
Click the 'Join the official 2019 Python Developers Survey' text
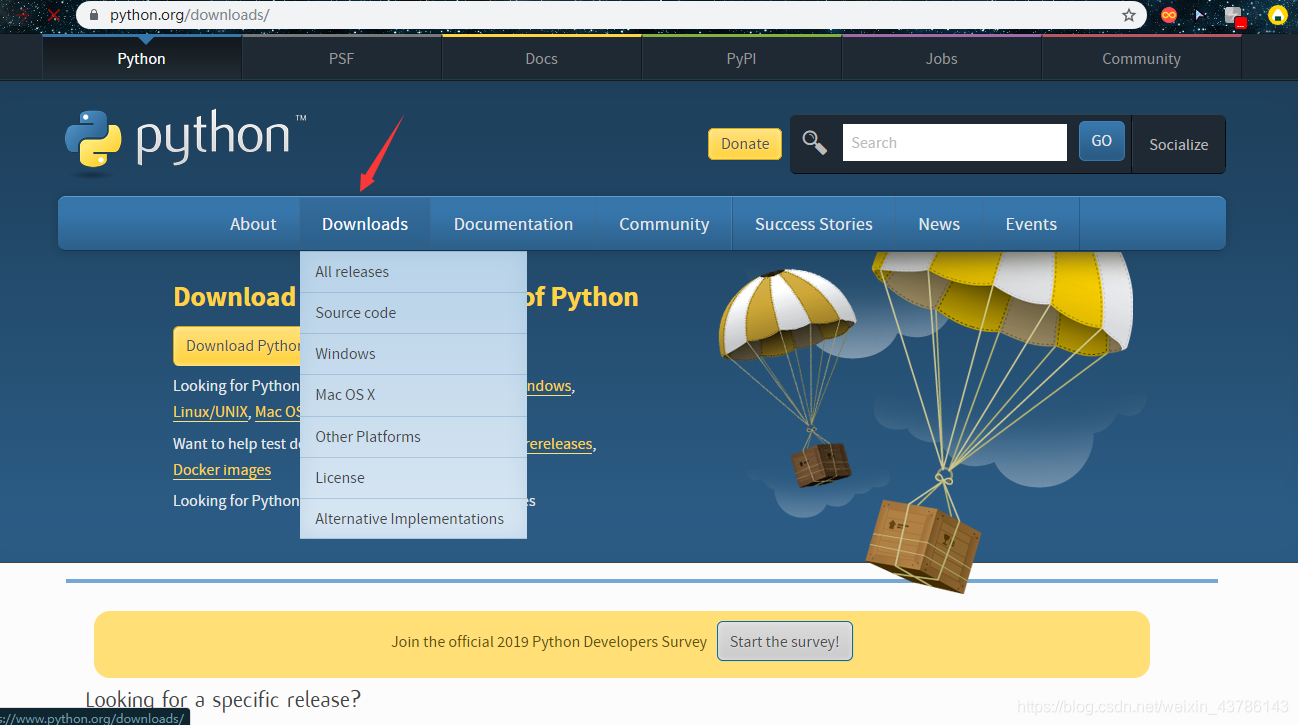[x=549, y=642]
